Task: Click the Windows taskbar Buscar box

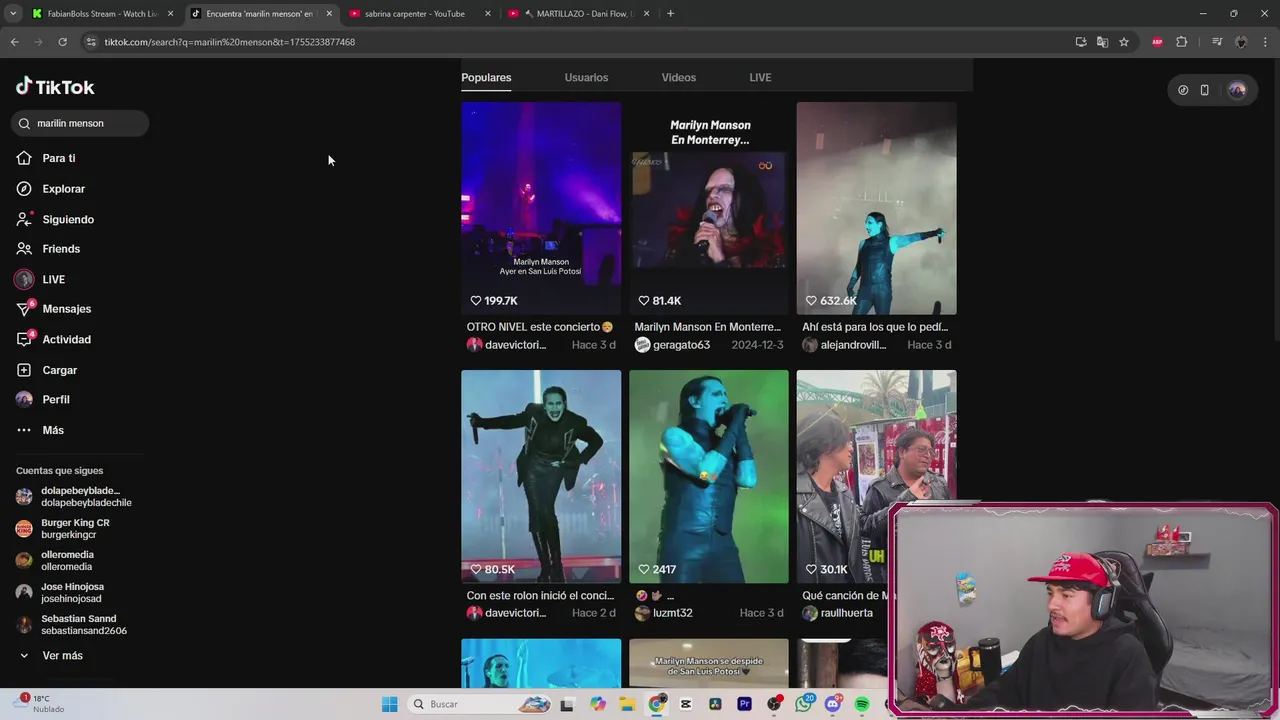Action: click(480, 704)
